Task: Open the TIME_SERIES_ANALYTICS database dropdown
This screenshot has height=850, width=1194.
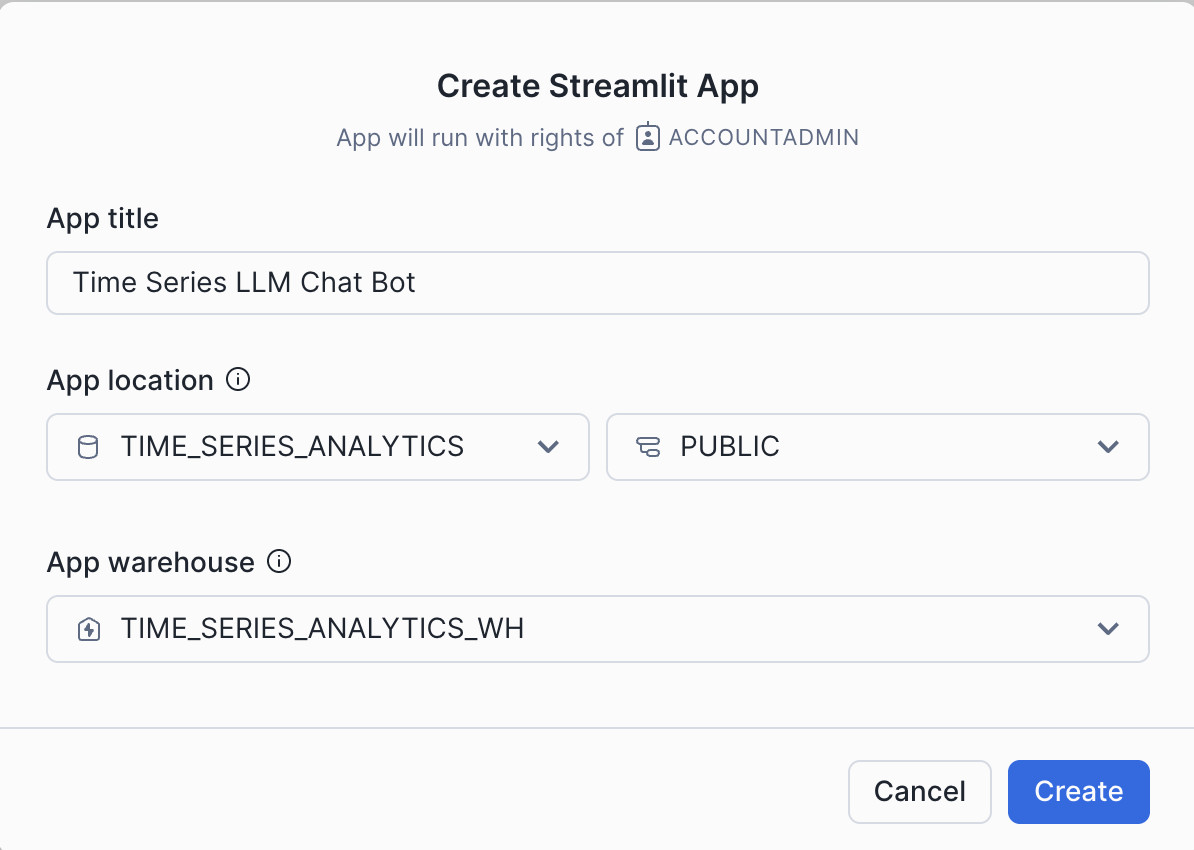Action: 300,447
